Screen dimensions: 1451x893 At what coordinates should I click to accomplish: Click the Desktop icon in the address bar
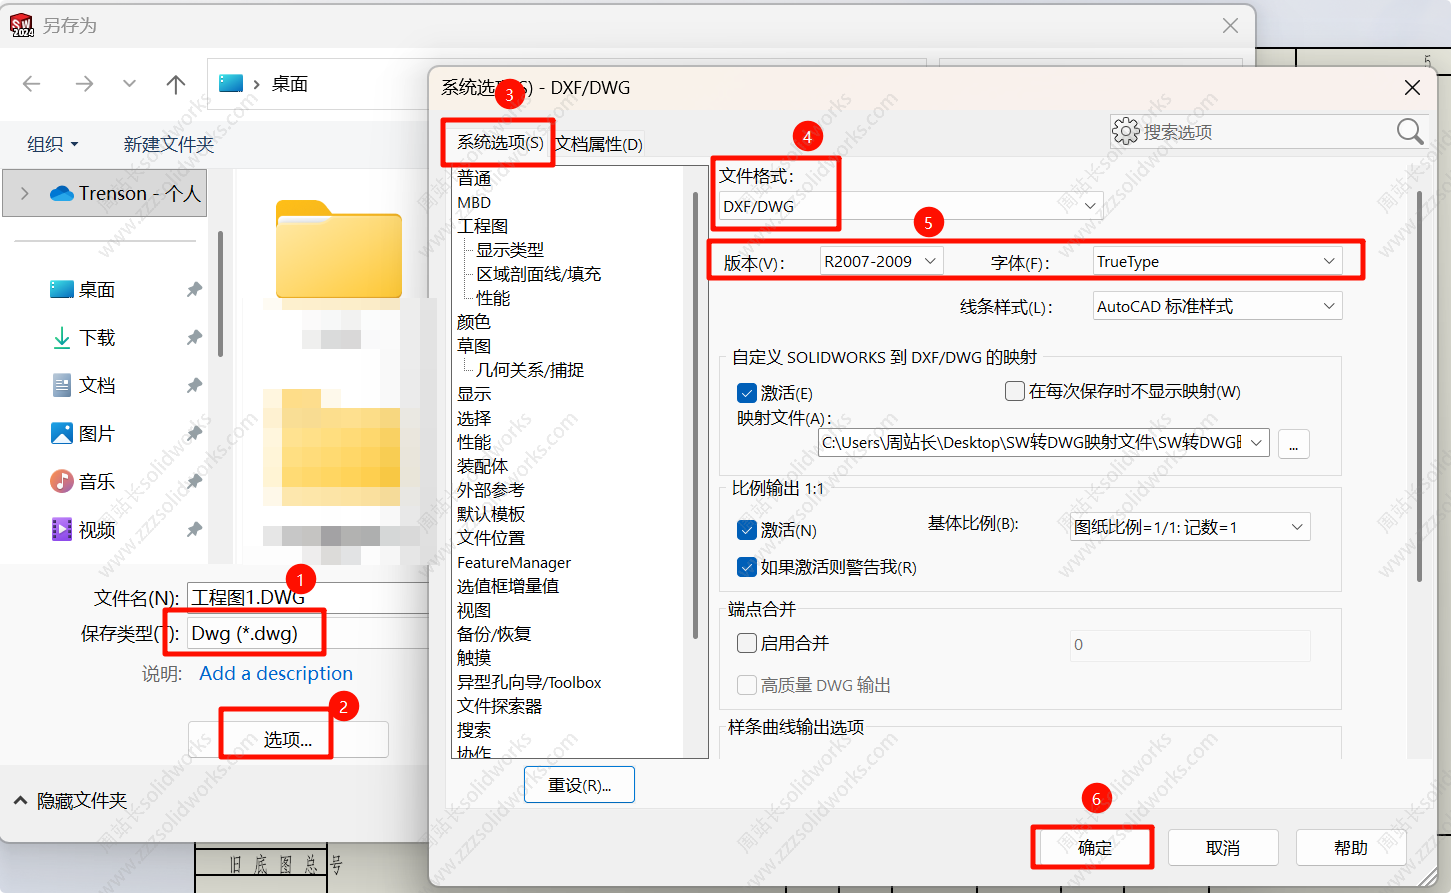(x=231, y=83)
